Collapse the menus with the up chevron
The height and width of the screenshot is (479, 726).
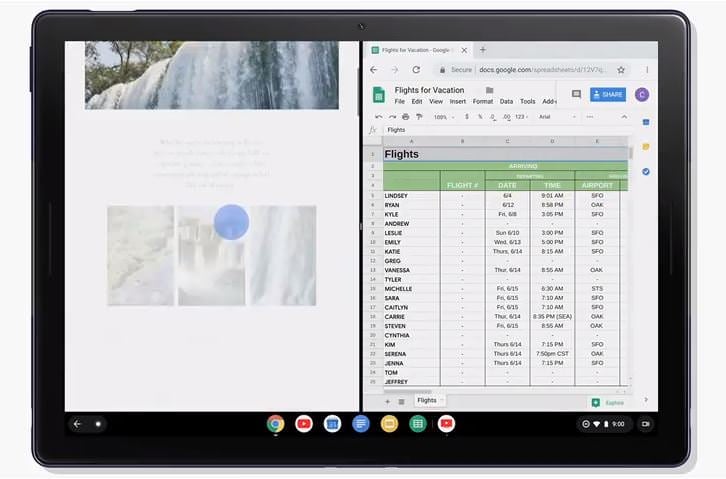[624, 117]
